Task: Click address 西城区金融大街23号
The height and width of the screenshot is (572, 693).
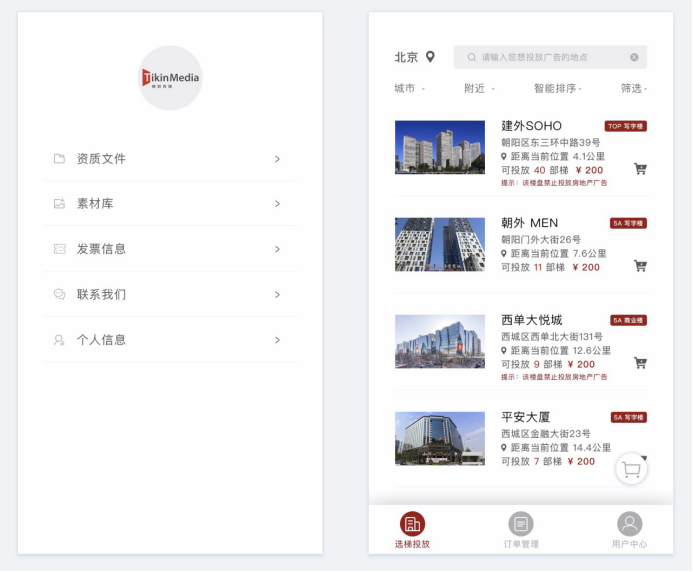Action: 546,434
